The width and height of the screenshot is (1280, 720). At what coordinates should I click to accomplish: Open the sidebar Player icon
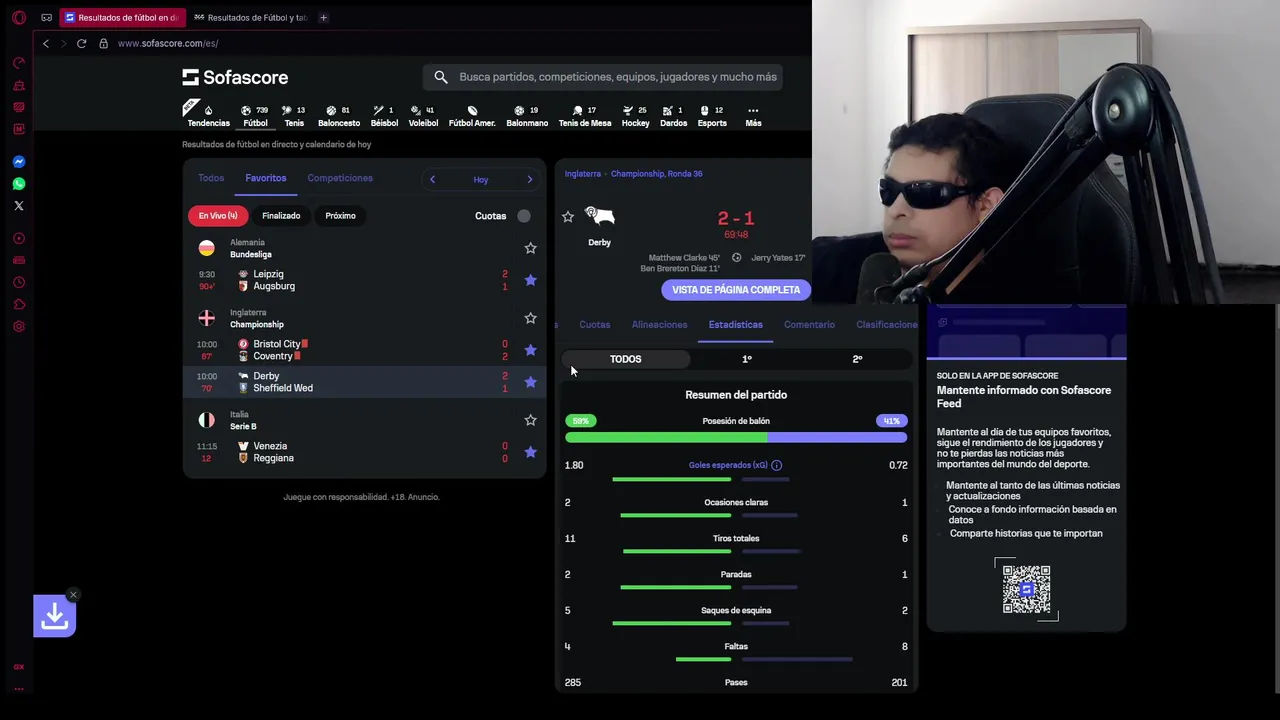(x=18, y=238)
